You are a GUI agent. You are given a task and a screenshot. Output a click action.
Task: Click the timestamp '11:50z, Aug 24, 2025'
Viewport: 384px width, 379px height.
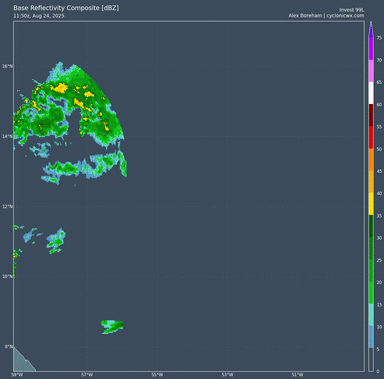(x=39, y=16)
